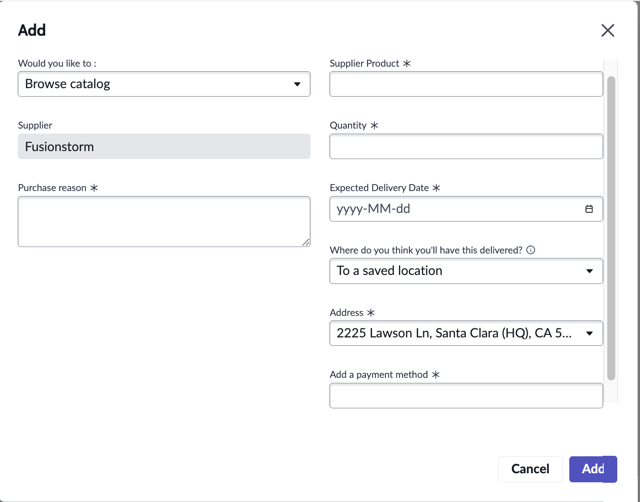Screen dimensions: 640x502
Task: Open the Address dropdown
Action: (466, 333)
